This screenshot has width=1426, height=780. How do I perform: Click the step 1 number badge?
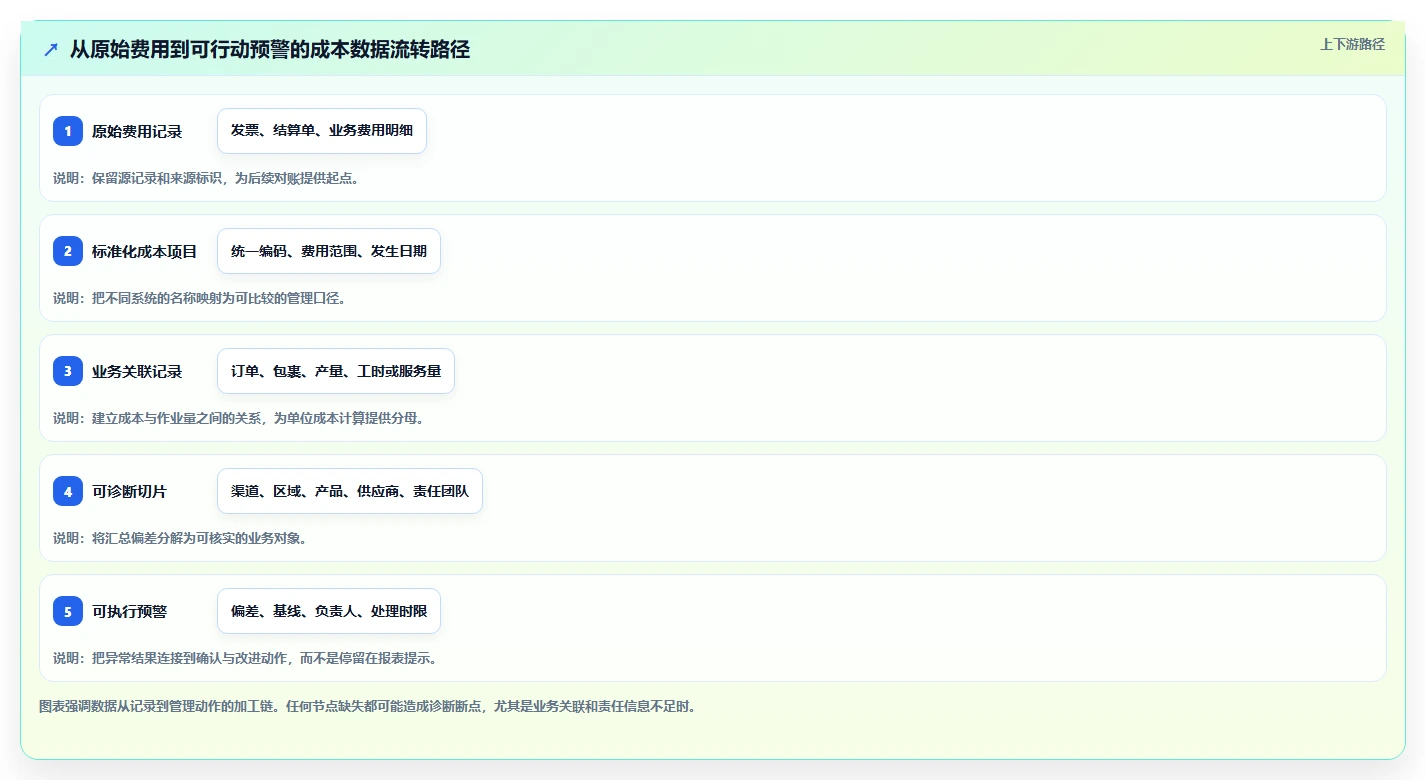68,131
